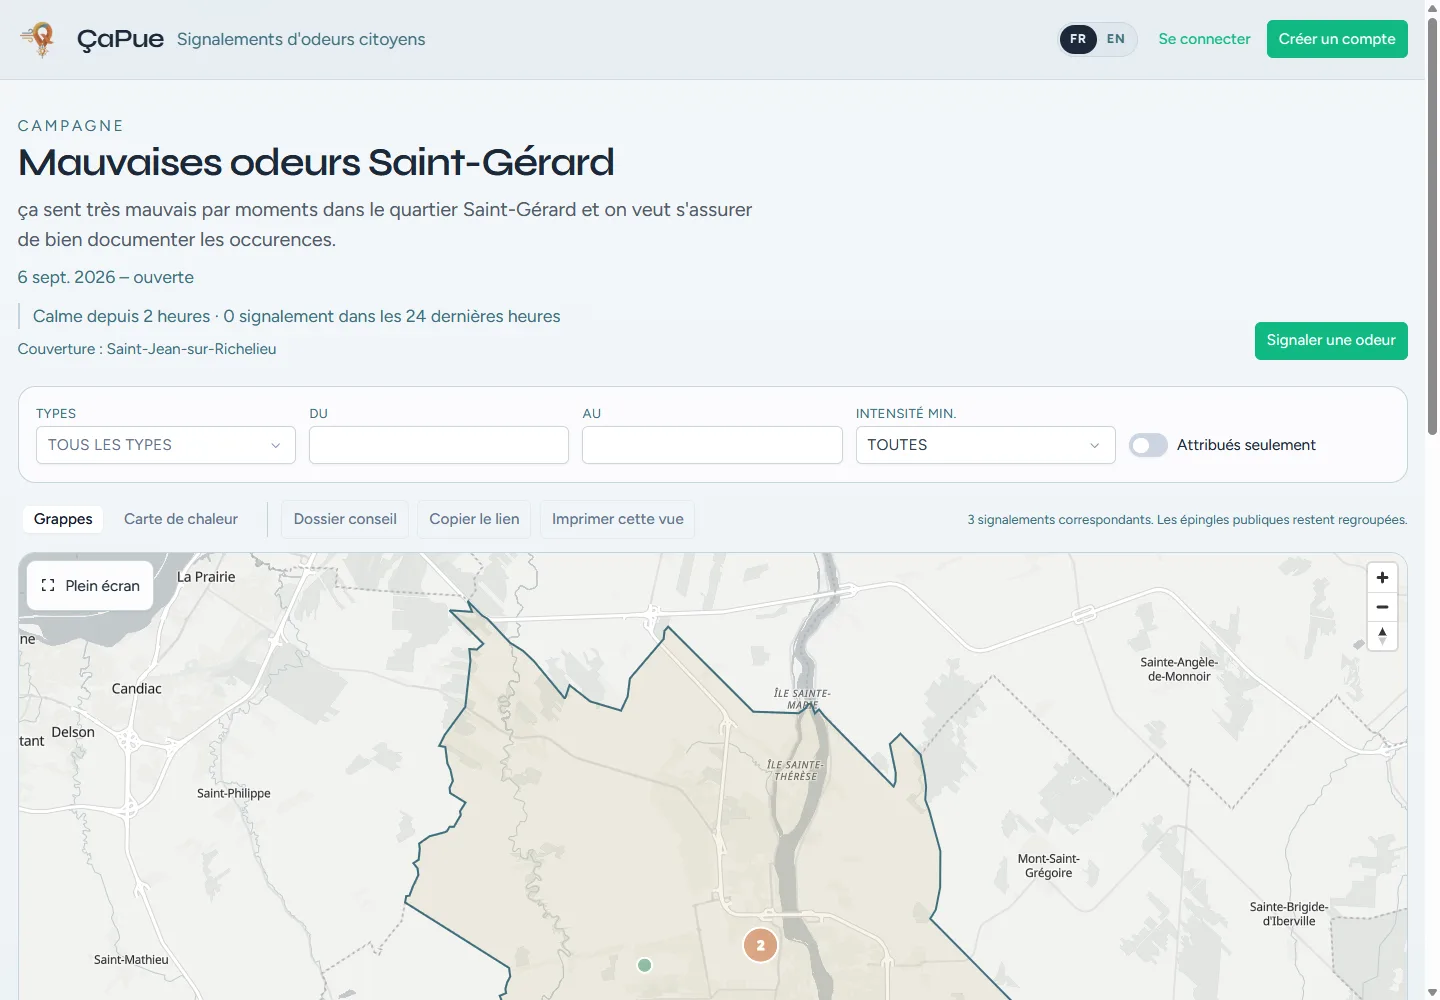
Task: Switch to 'Carte de chaleur' view
Action: click(181, 519)
